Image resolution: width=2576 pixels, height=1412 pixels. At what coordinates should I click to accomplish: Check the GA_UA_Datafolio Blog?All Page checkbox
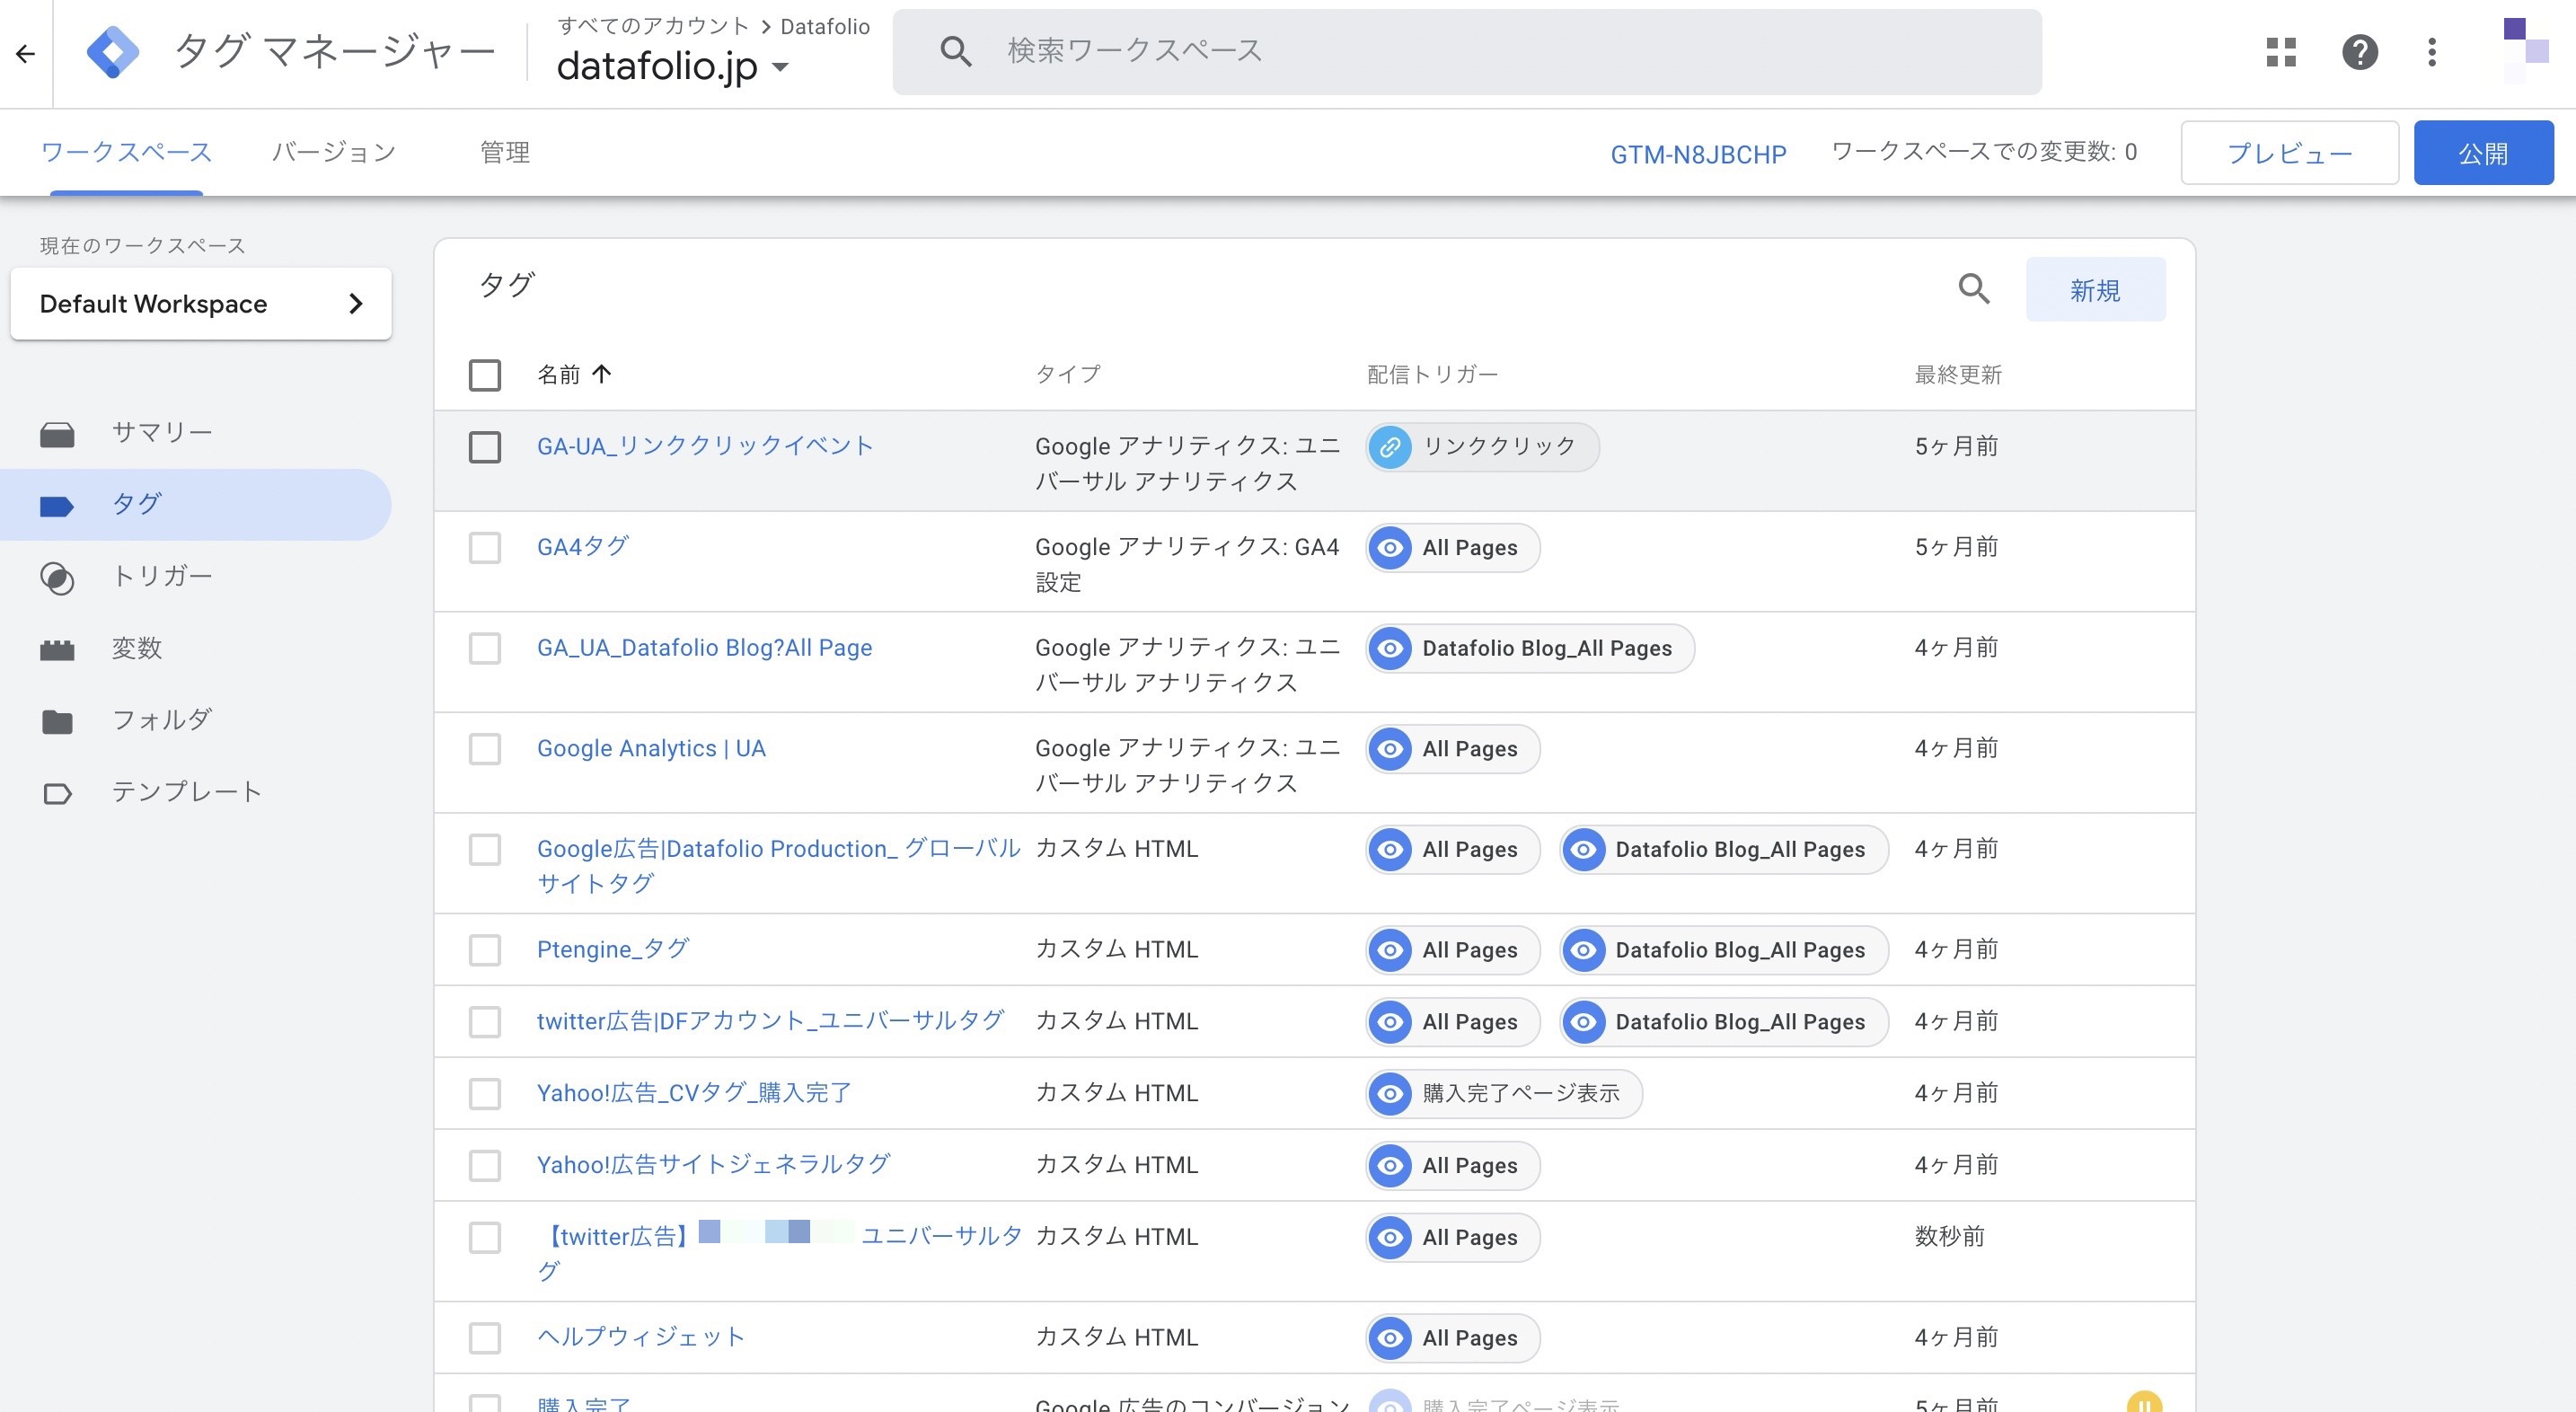point(485,648)
